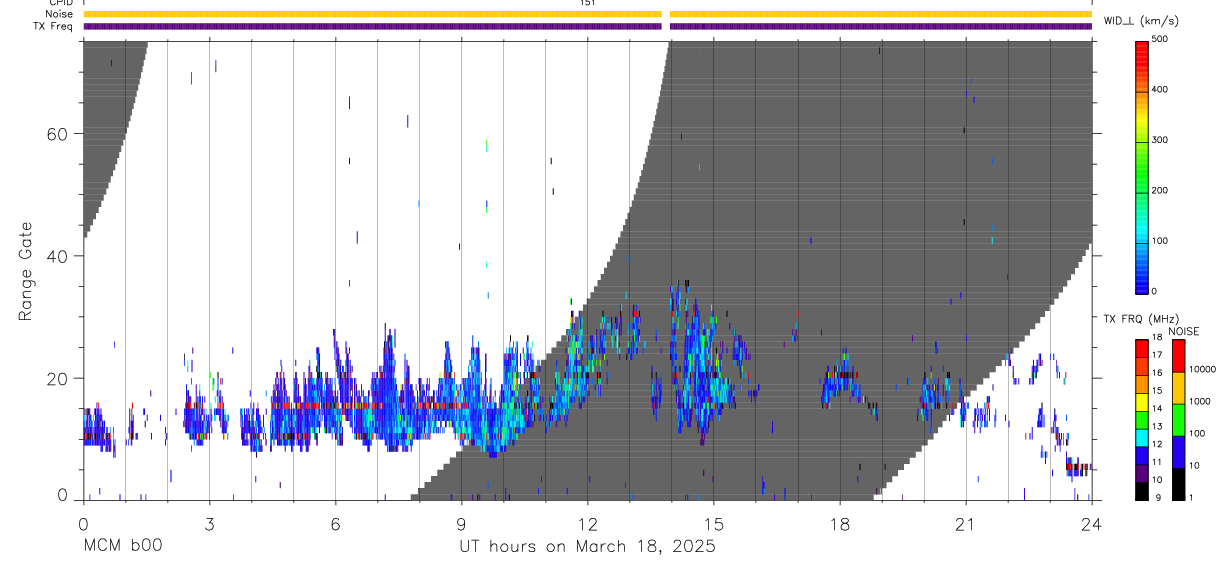The height and width of the screenshot is (567, 1228).
Task: Click the NOISE legend title
Action: (1183, 331)
